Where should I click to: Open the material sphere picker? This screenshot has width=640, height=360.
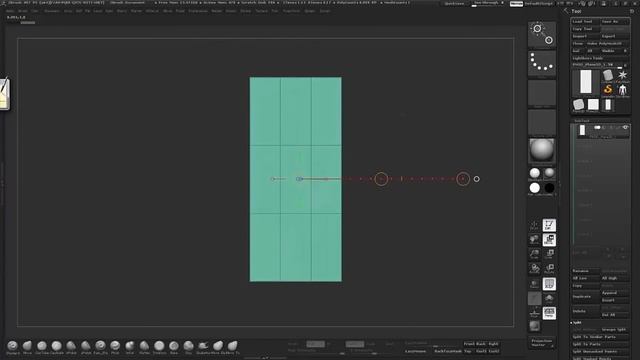542,151
